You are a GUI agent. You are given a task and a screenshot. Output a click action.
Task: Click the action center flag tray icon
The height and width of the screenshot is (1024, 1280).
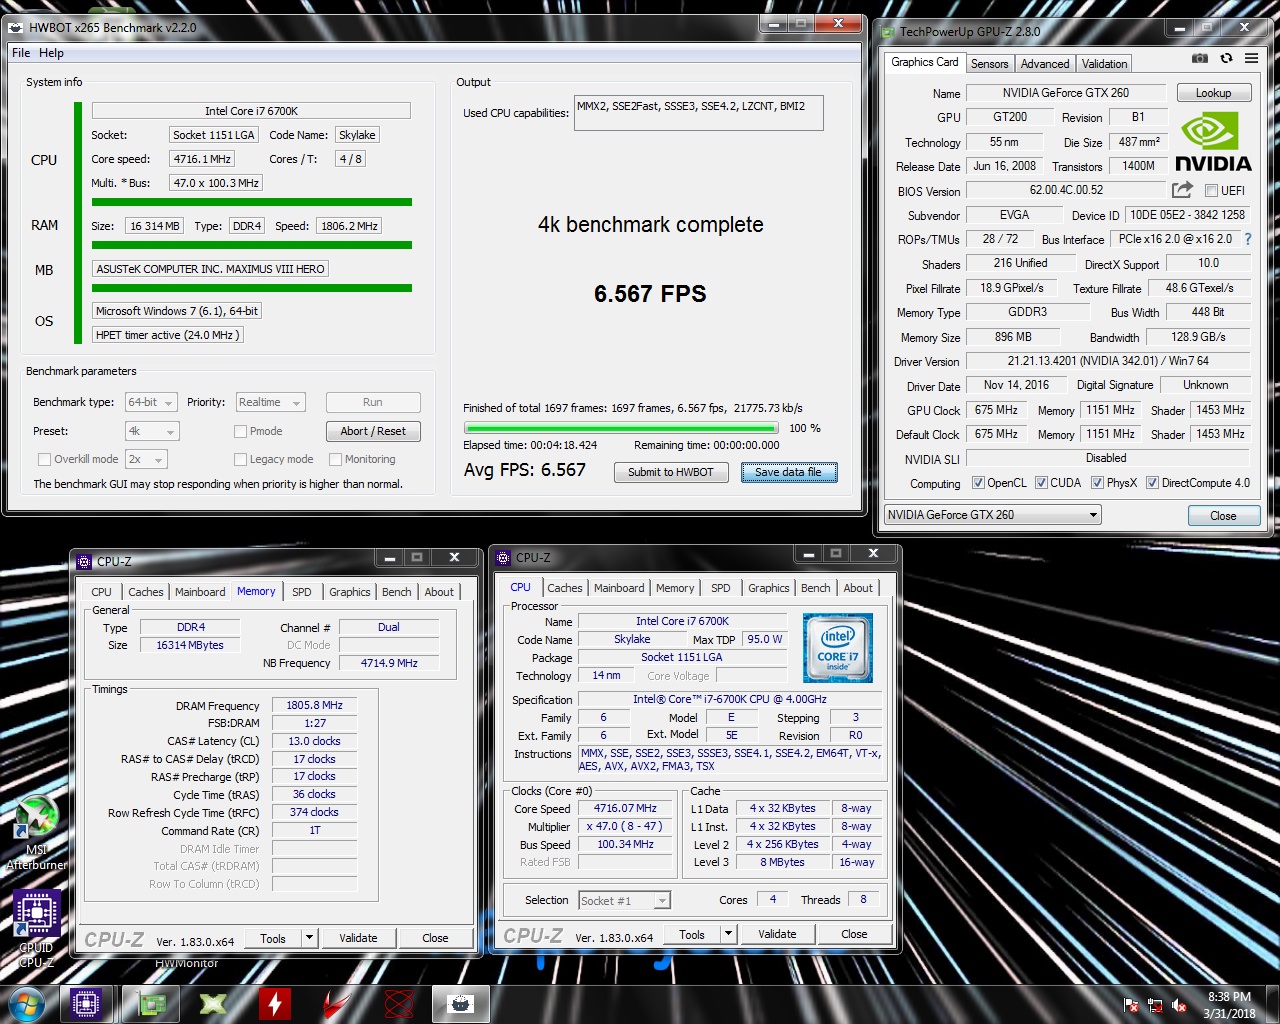pyautogui.click(x=1131, y=1005)
